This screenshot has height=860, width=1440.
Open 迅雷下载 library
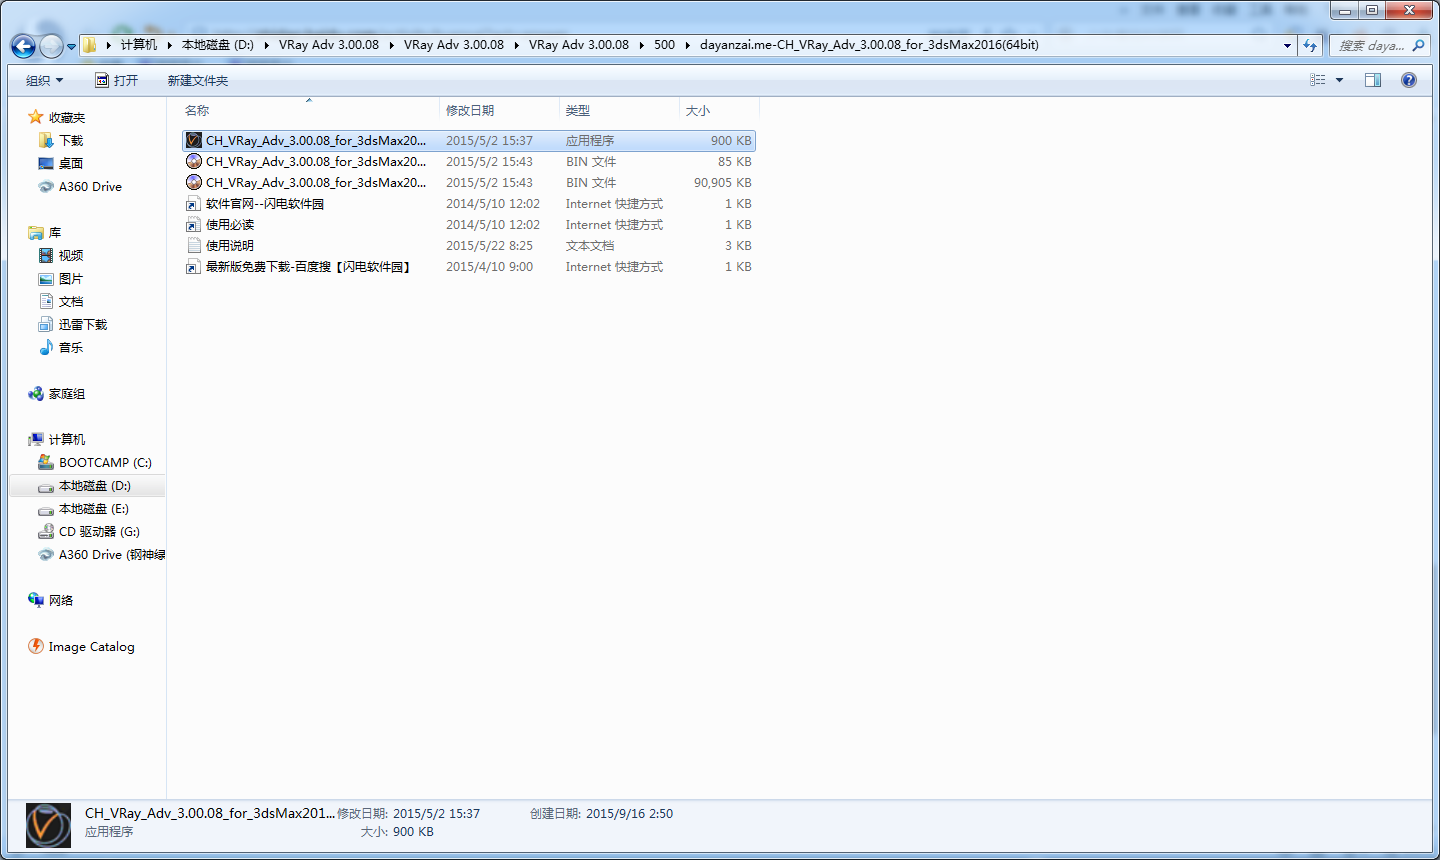pos(82,325)
